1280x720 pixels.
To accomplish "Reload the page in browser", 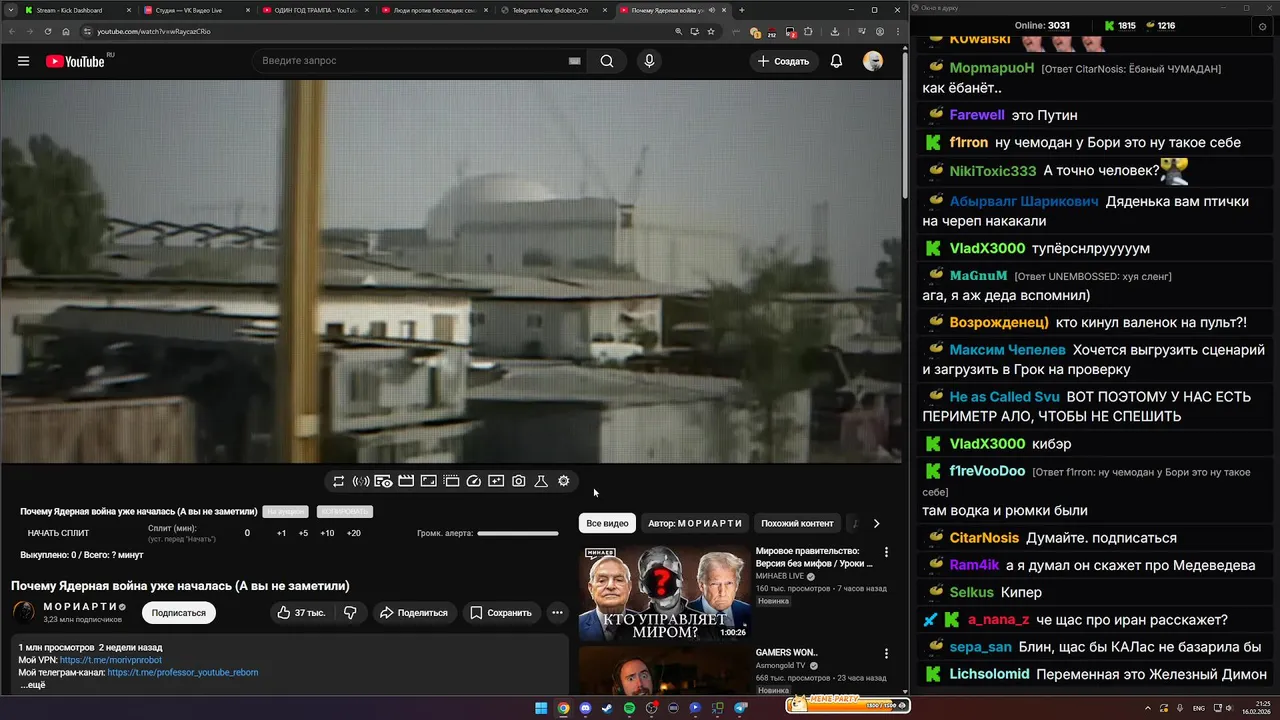I will (x=48, y=31).
